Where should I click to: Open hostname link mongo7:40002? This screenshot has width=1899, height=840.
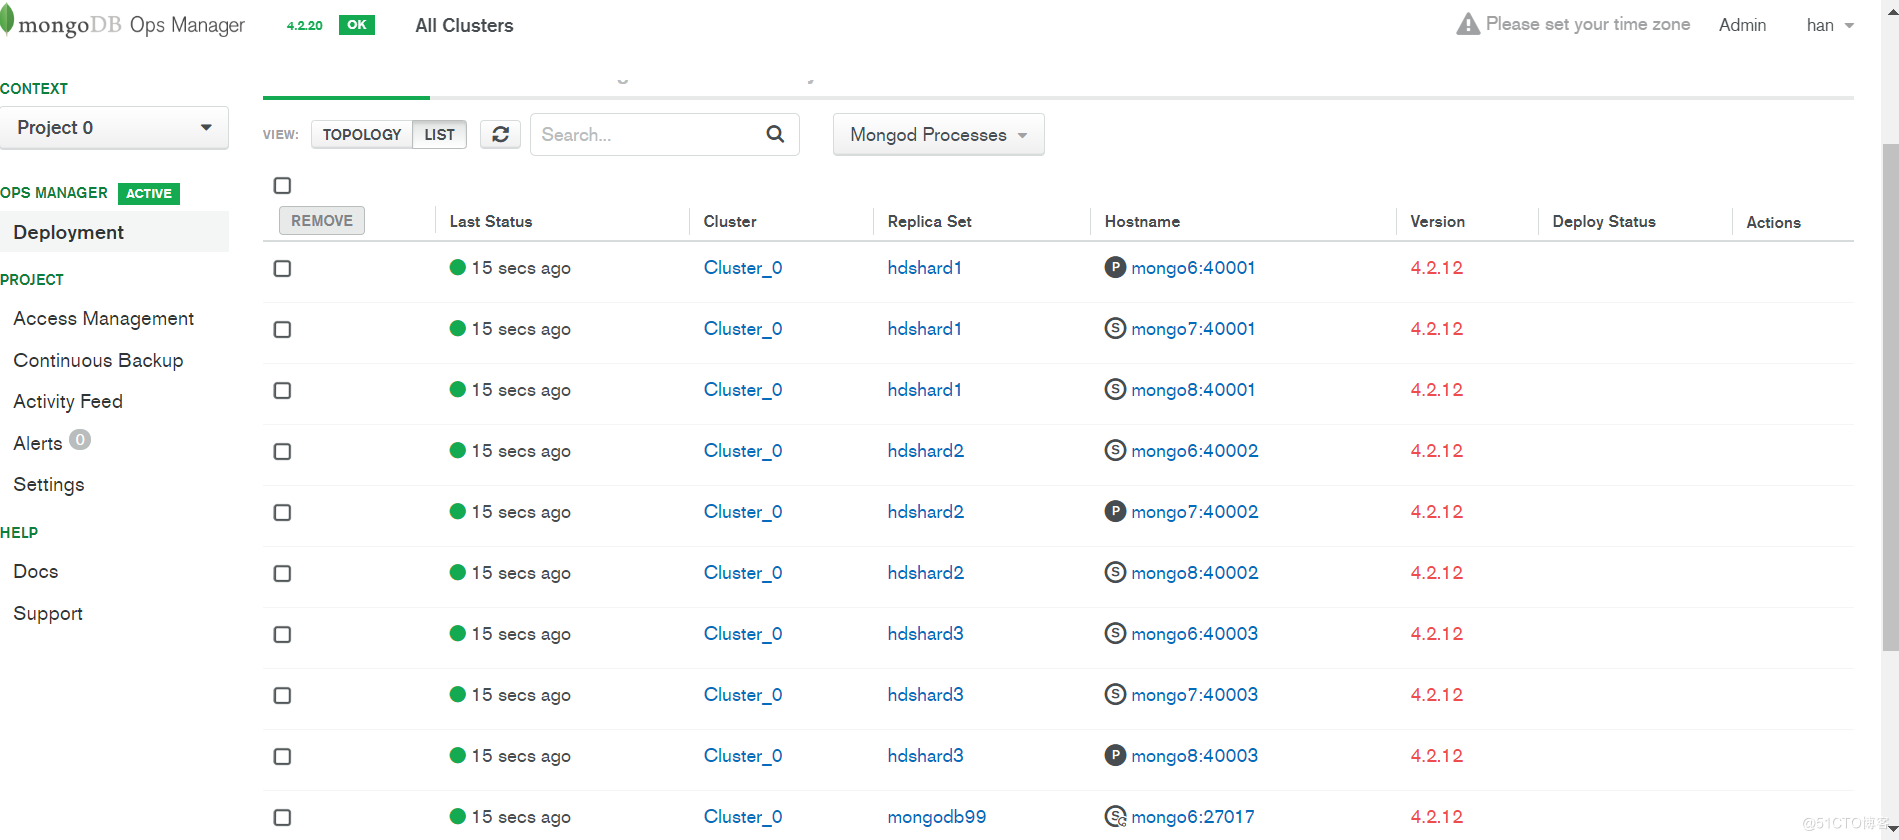pyautogui.click(x=1195, y=511)
